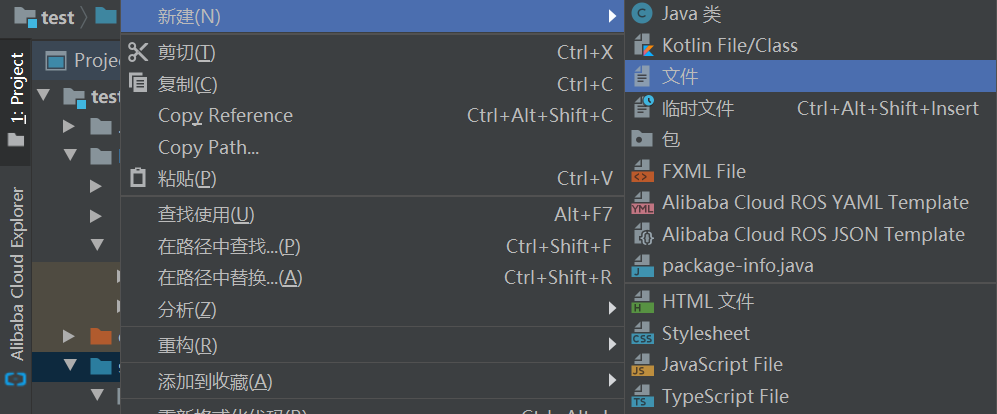Open the 新建(N) submenu

coord(373,17)
